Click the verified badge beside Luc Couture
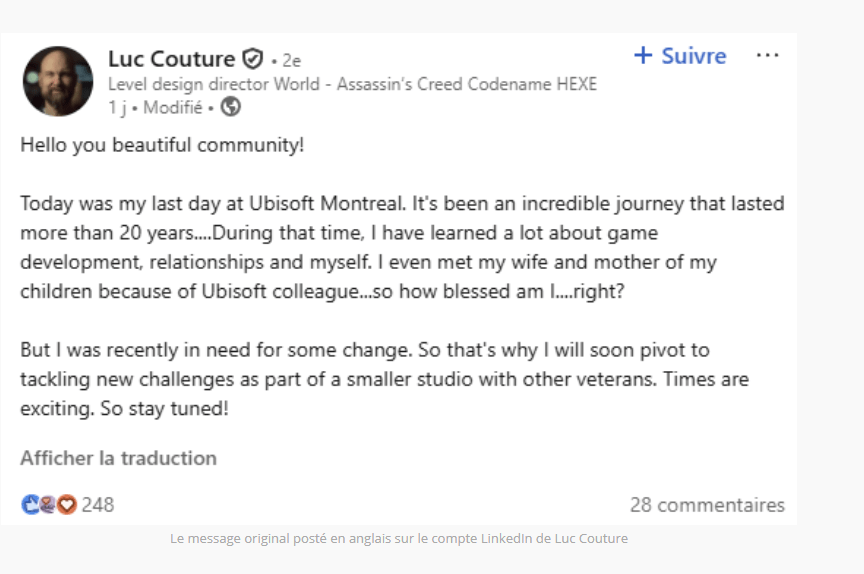The width and height of the screenshot is (864, 574). (x=253, y=59)
